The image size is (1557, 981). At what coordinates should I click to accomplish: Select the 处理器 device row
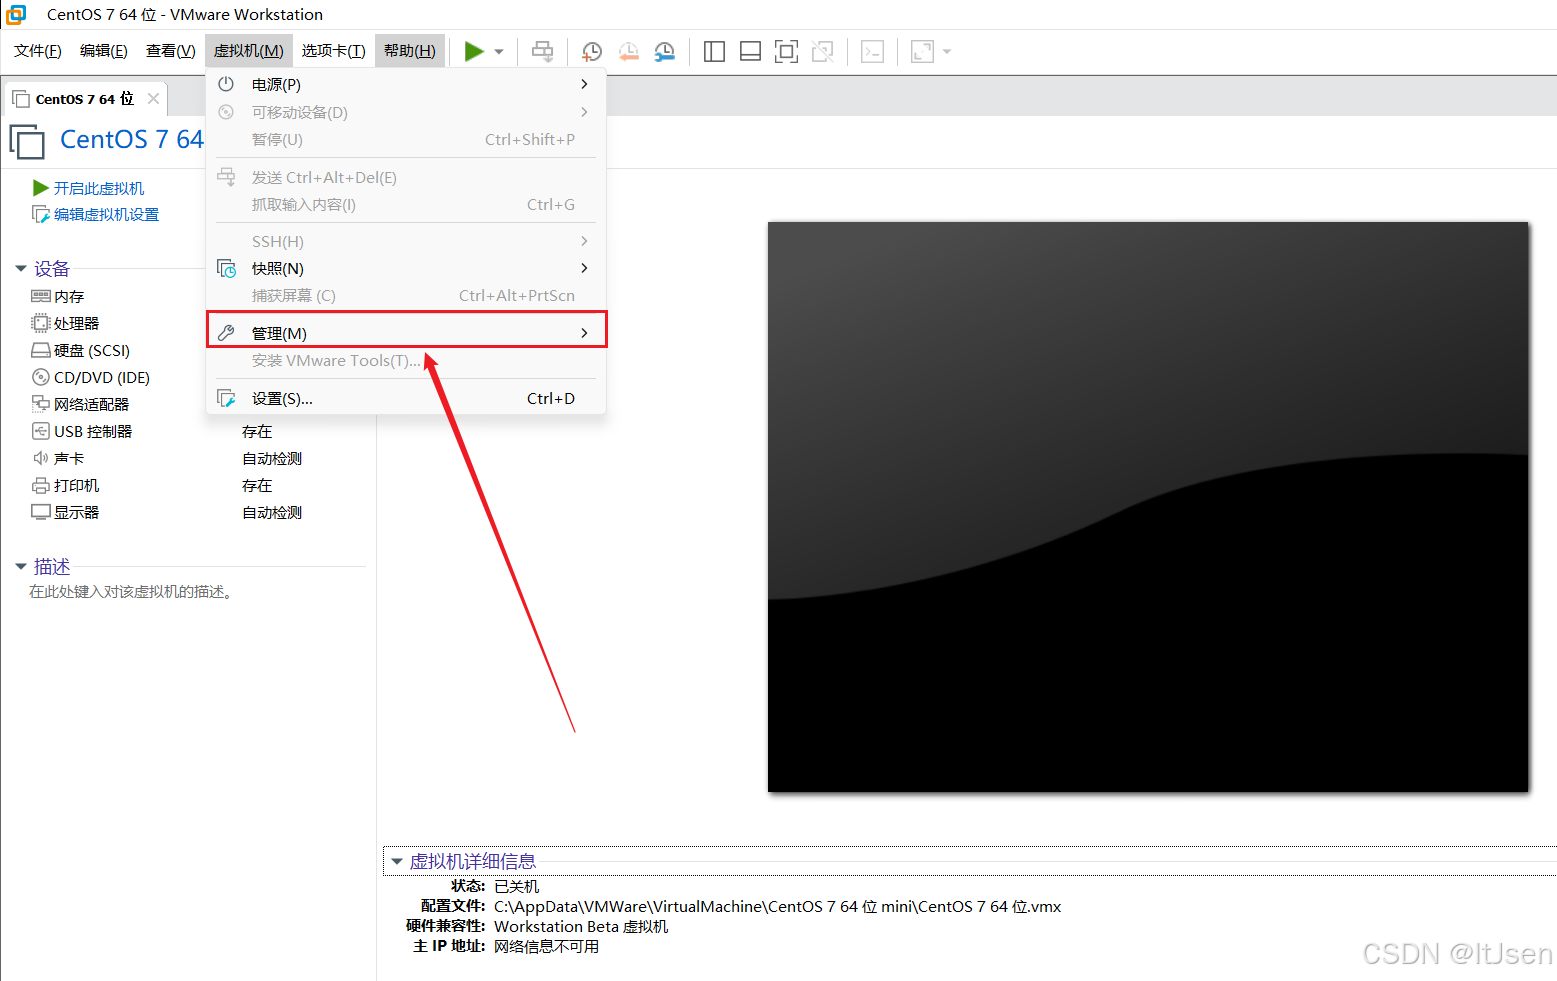point(65,323)
